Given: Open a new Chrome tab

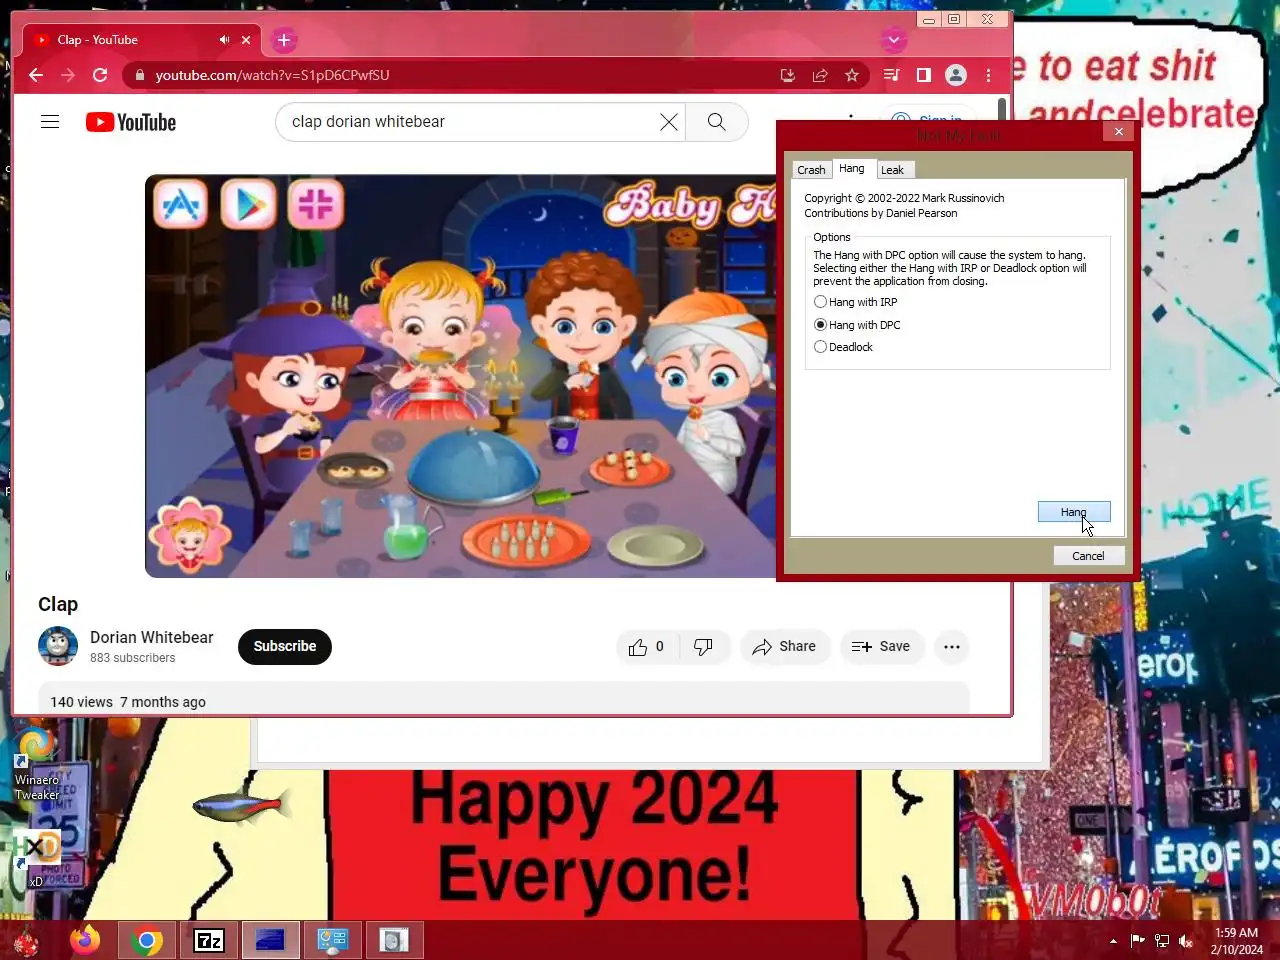Looking at the screenshot, I should [x=284, y=40].
